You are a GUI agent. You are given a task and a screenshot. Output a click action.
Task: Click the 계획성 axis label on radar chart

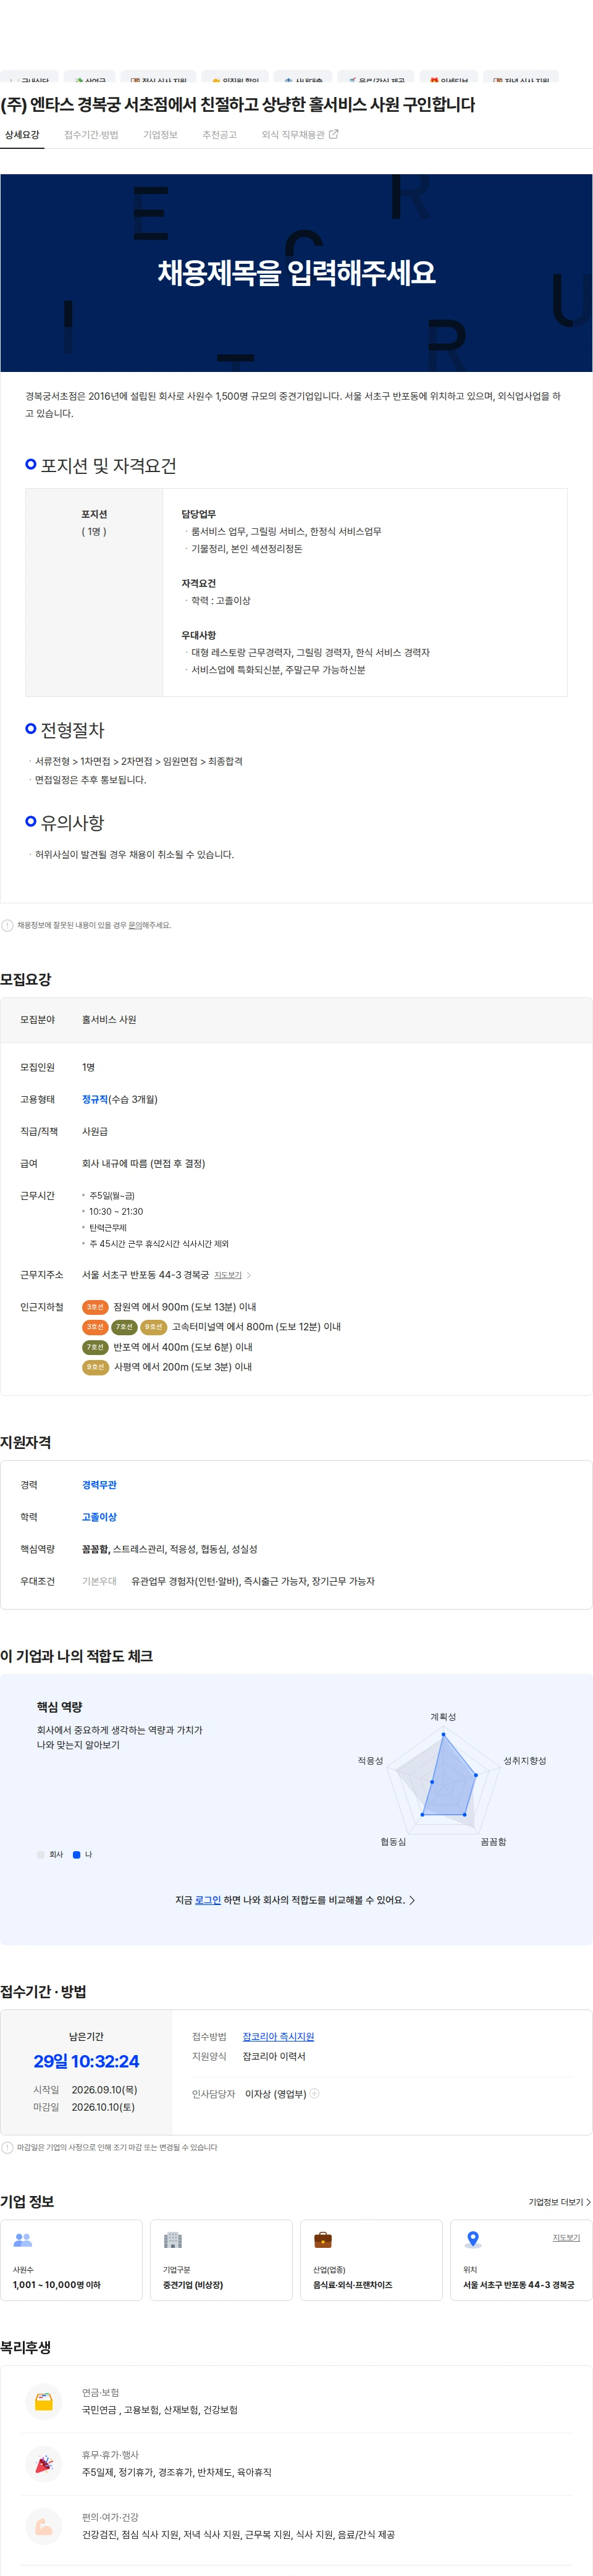pyautogui.click(x=443, y=1717)
